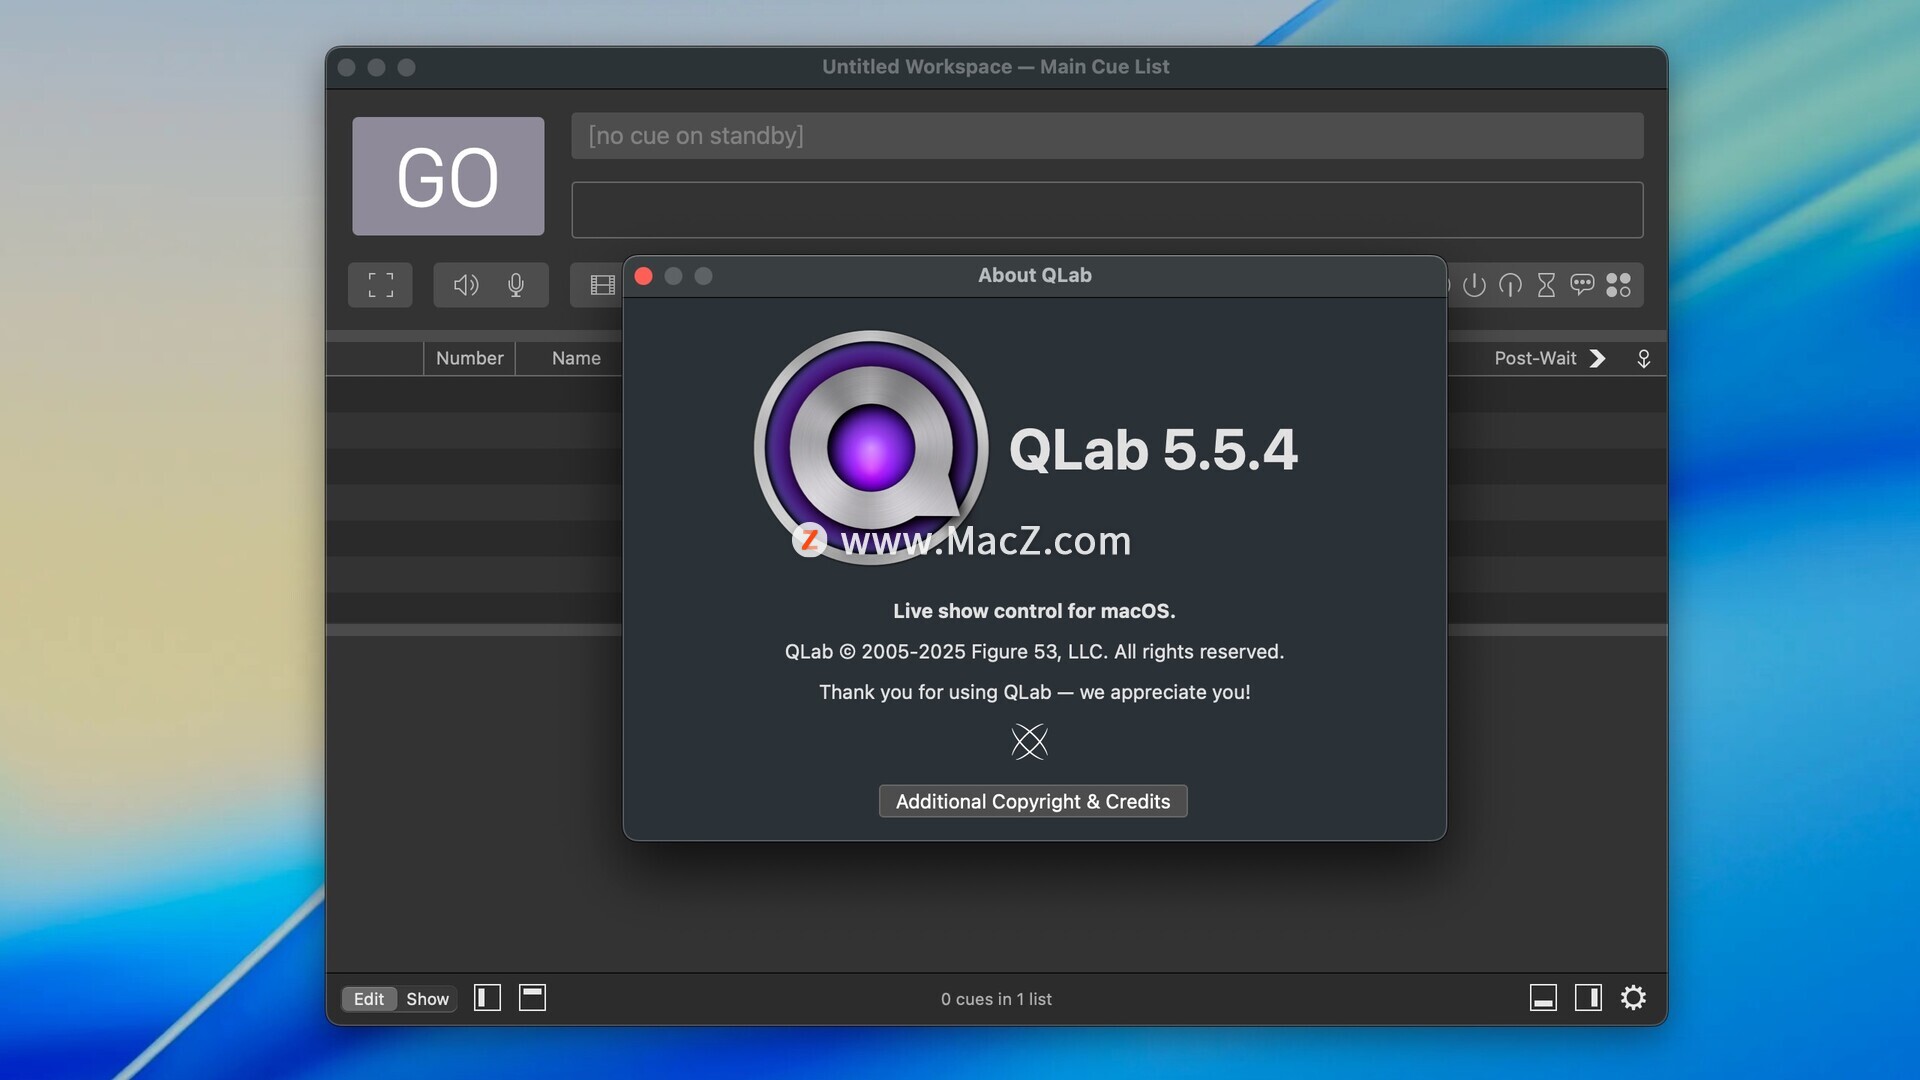This screenshot has height=1080, width=1920.
Task: Click the About QLab title bar
Action: click(x=1035, y=276)
